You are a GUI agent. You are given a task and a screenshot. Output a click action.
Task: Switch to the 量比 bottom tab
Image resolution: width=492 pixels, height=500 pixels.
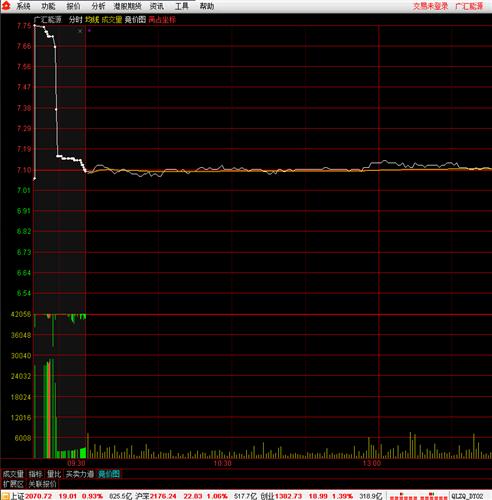coord(54,474)
